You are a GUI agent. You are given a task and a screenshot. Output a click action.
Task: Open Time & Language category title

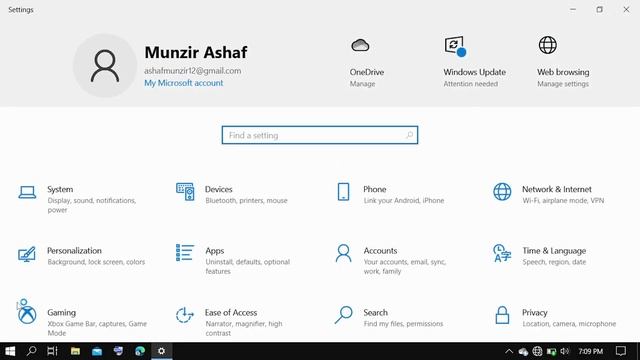(554, 251)
